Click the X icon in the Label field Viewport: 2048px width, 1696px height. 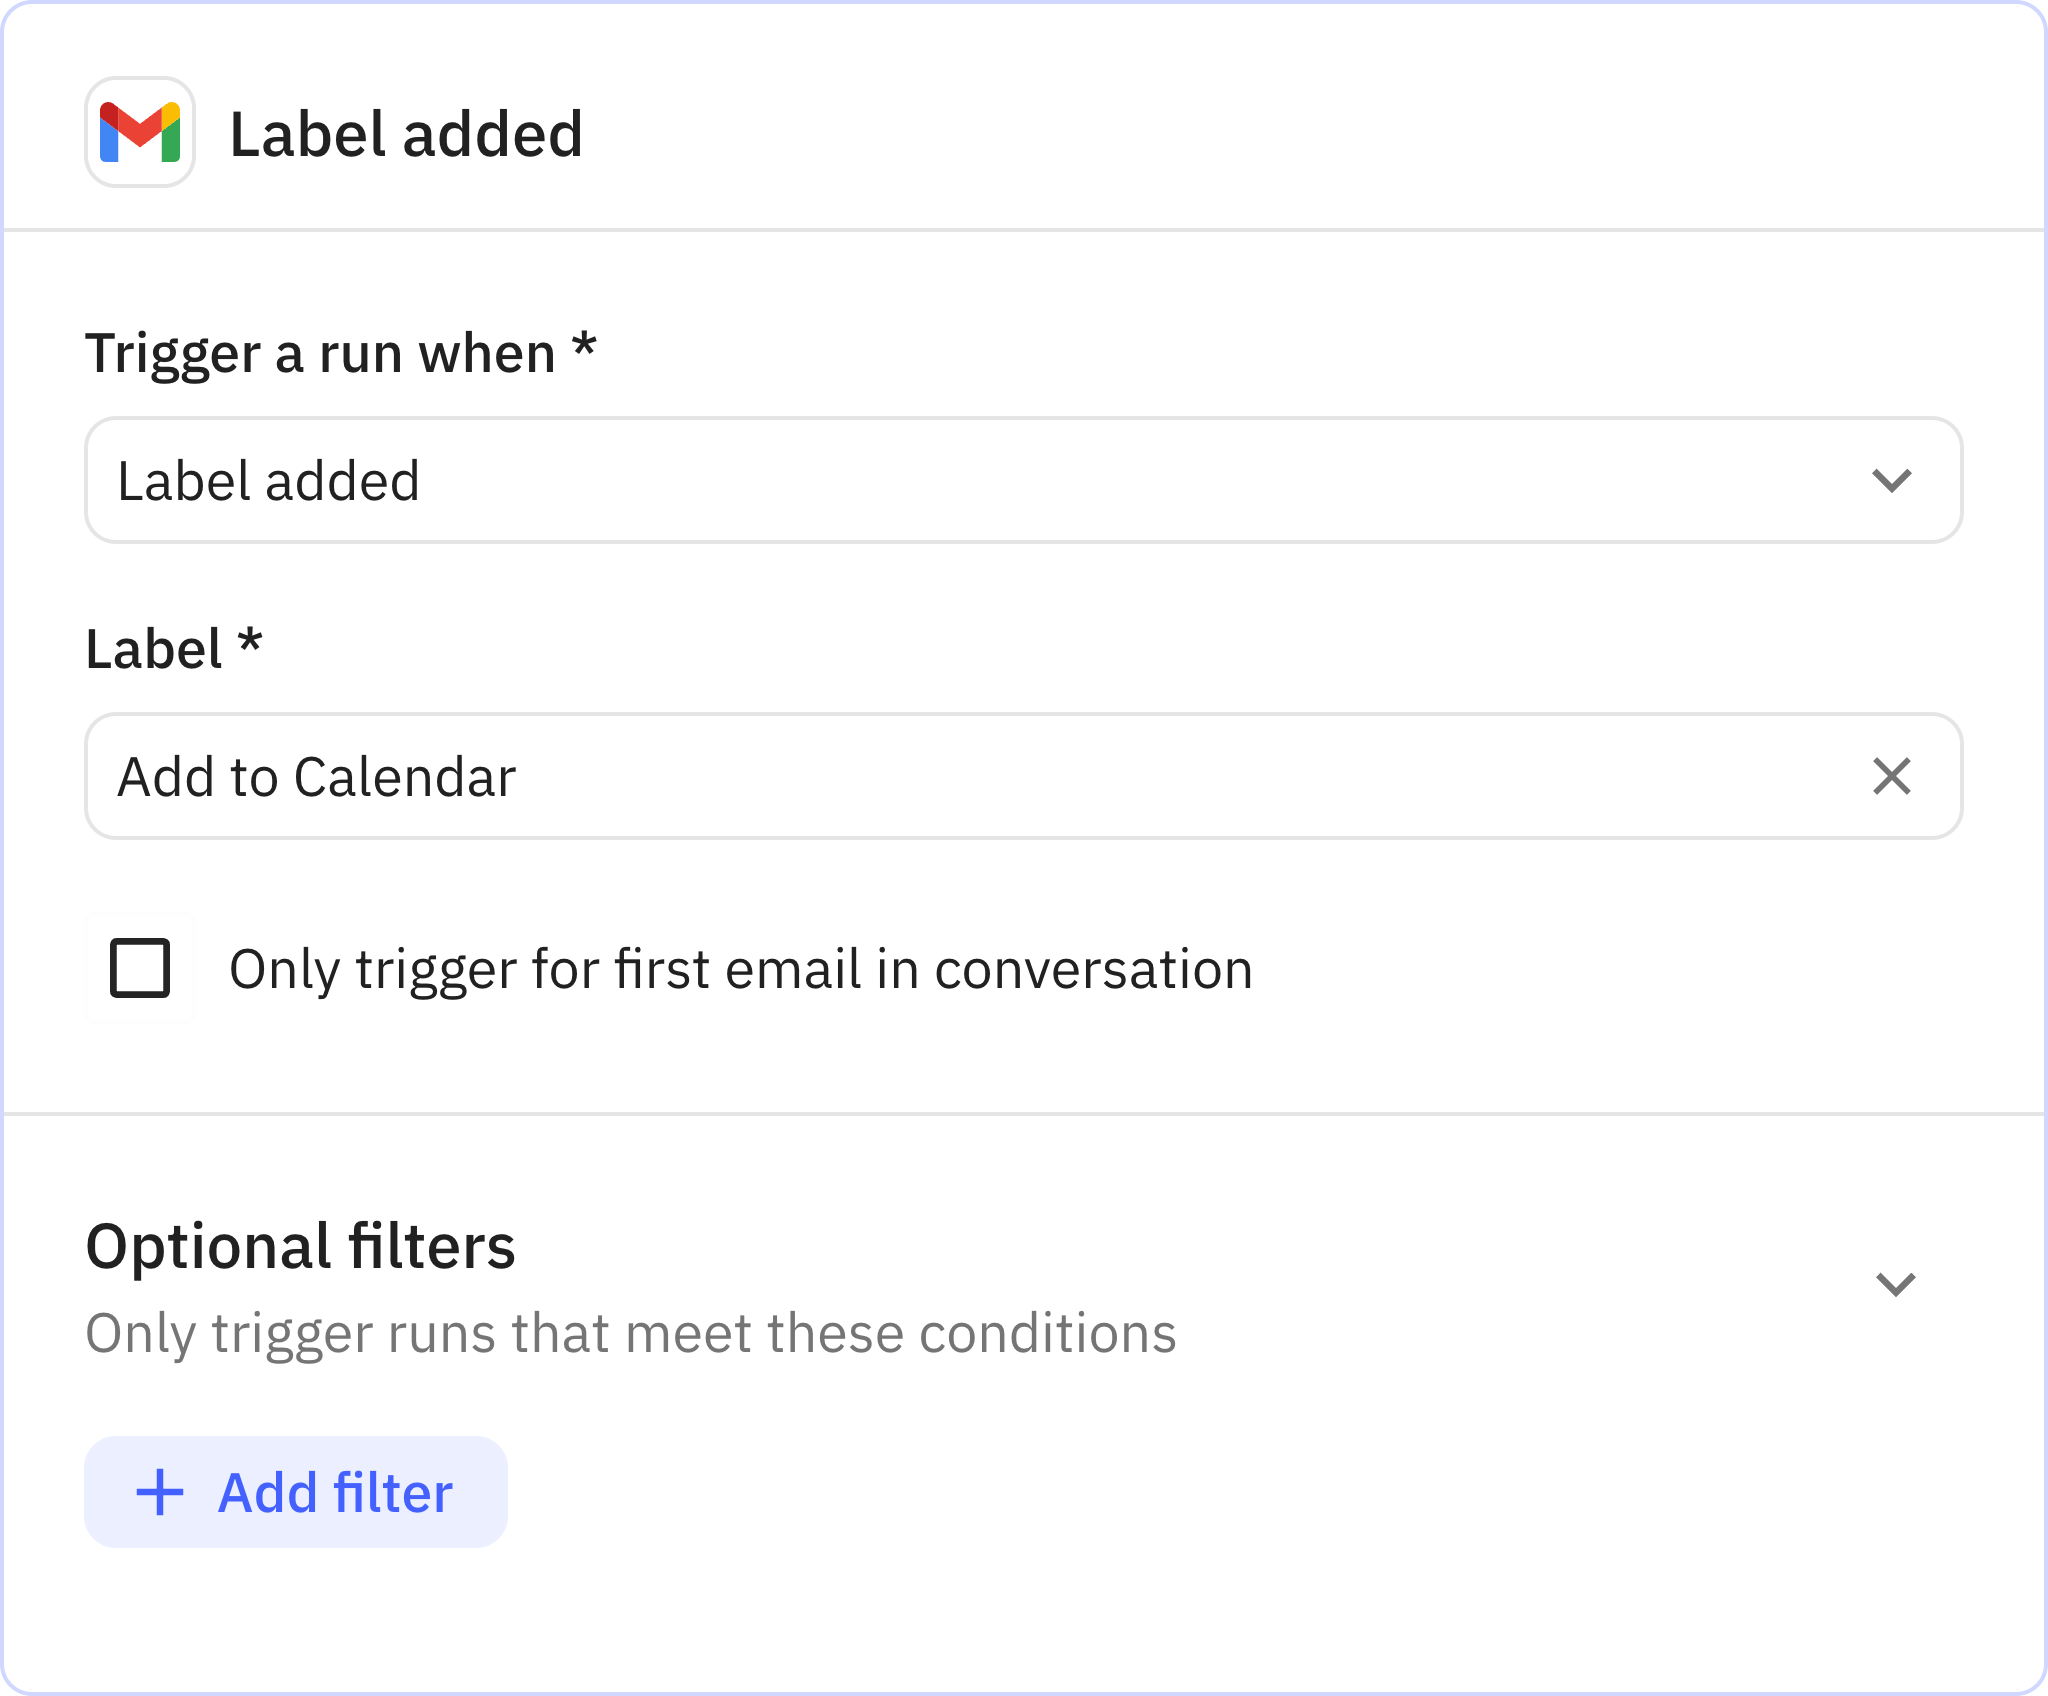[1891, 776]
